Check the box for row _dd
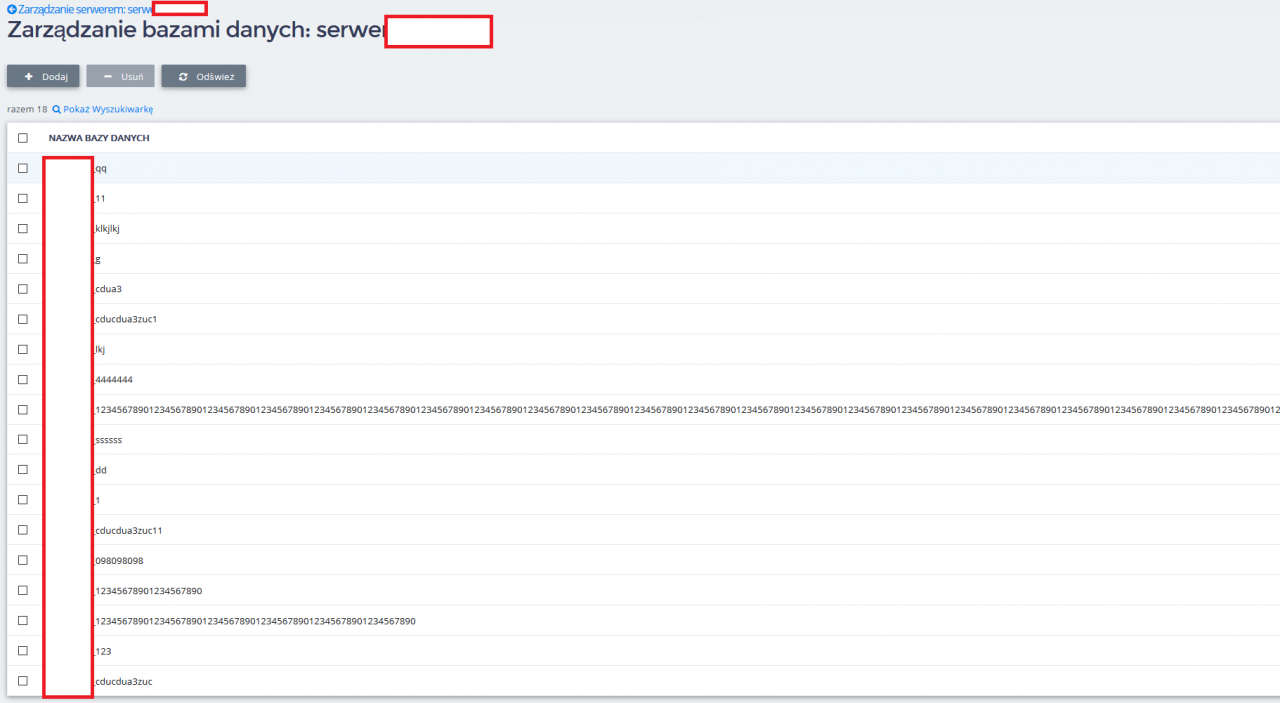Image resolution: width=1280 pixels, height=703 pixels. point(23,470)
